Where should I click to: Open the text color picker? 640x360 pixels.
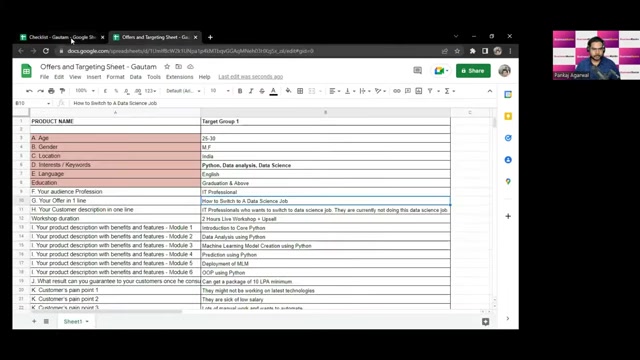tap(273, 91)
